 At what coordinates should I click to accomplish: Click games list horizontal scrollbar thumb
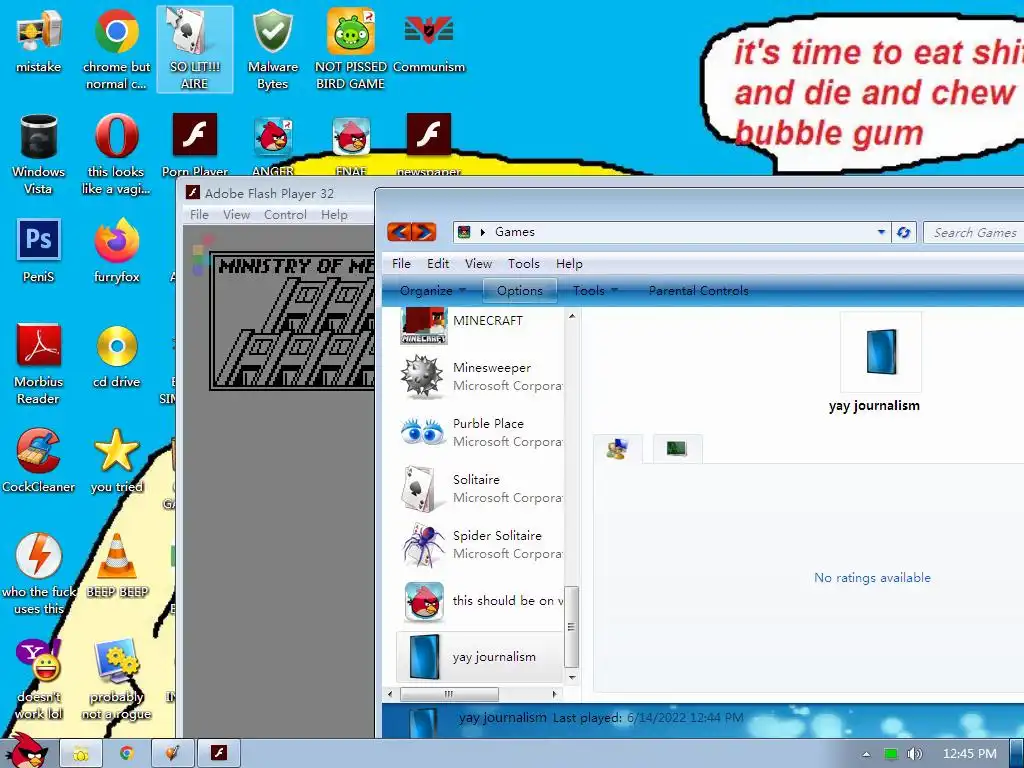point(449,694)
